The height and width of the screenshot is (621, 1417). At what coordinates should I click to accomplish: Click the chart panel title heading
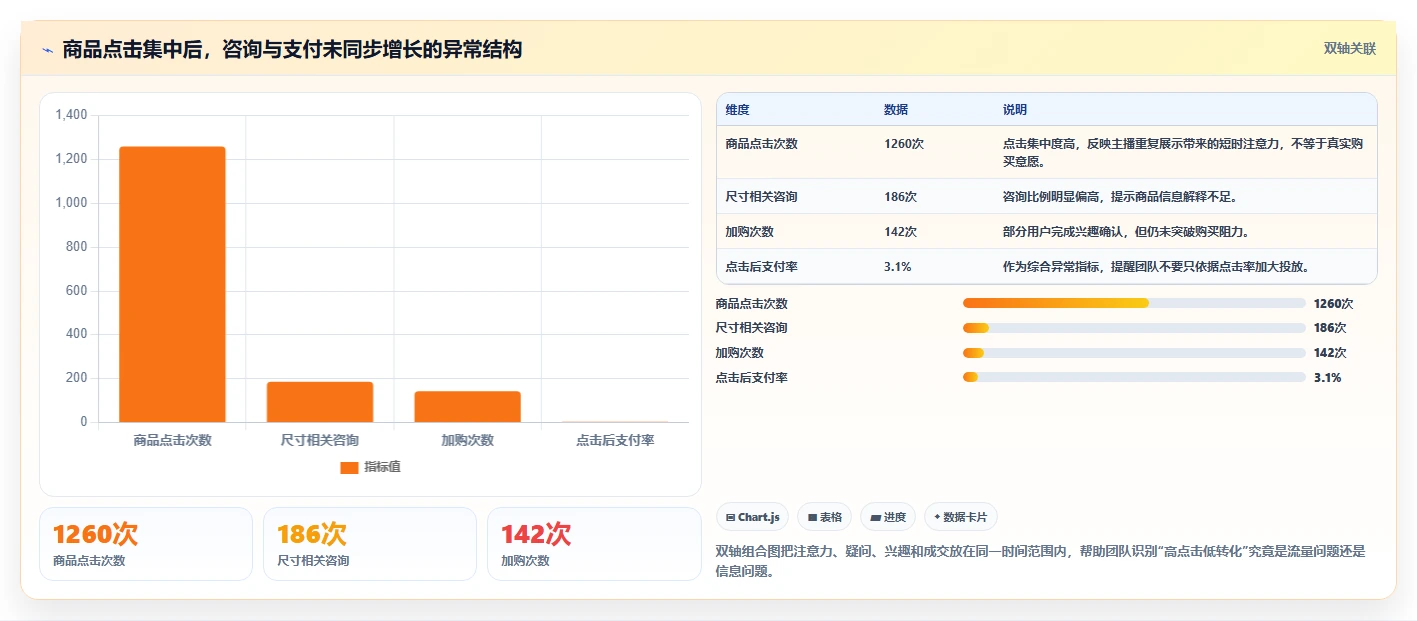coord(292,50)
